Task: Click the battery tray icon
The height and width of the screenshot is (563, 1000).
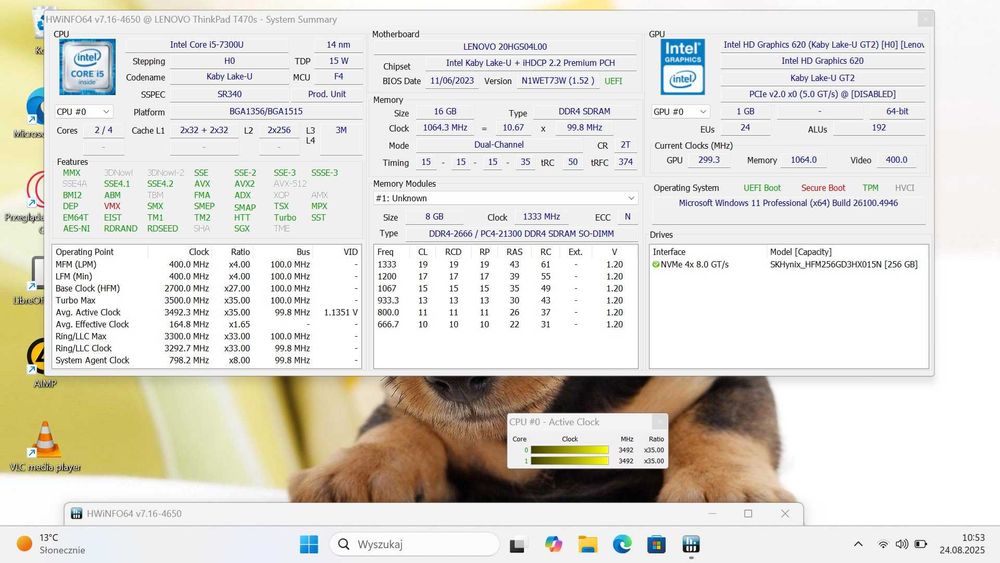Action: point(920,544)
